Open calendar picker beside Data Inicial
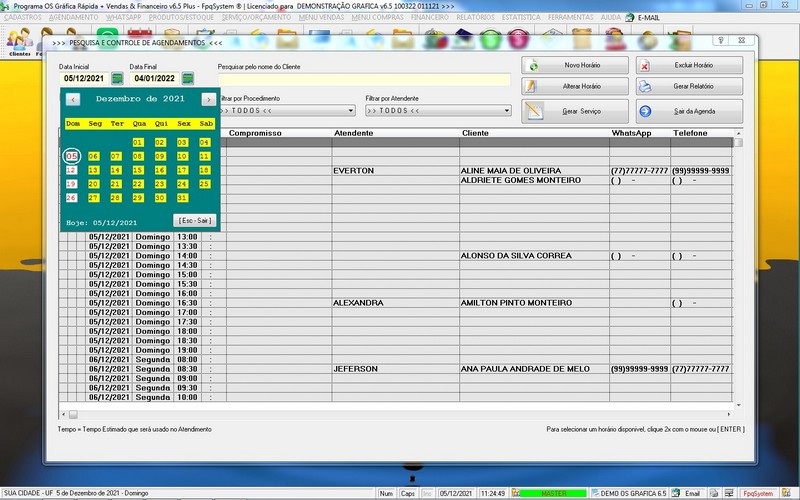800x500 pixels. 117,79
